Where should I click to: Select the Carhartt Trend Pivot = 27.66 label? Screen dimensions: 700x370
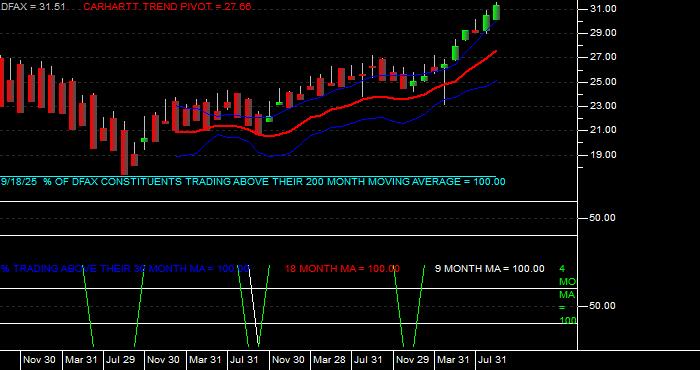point(167,7)
